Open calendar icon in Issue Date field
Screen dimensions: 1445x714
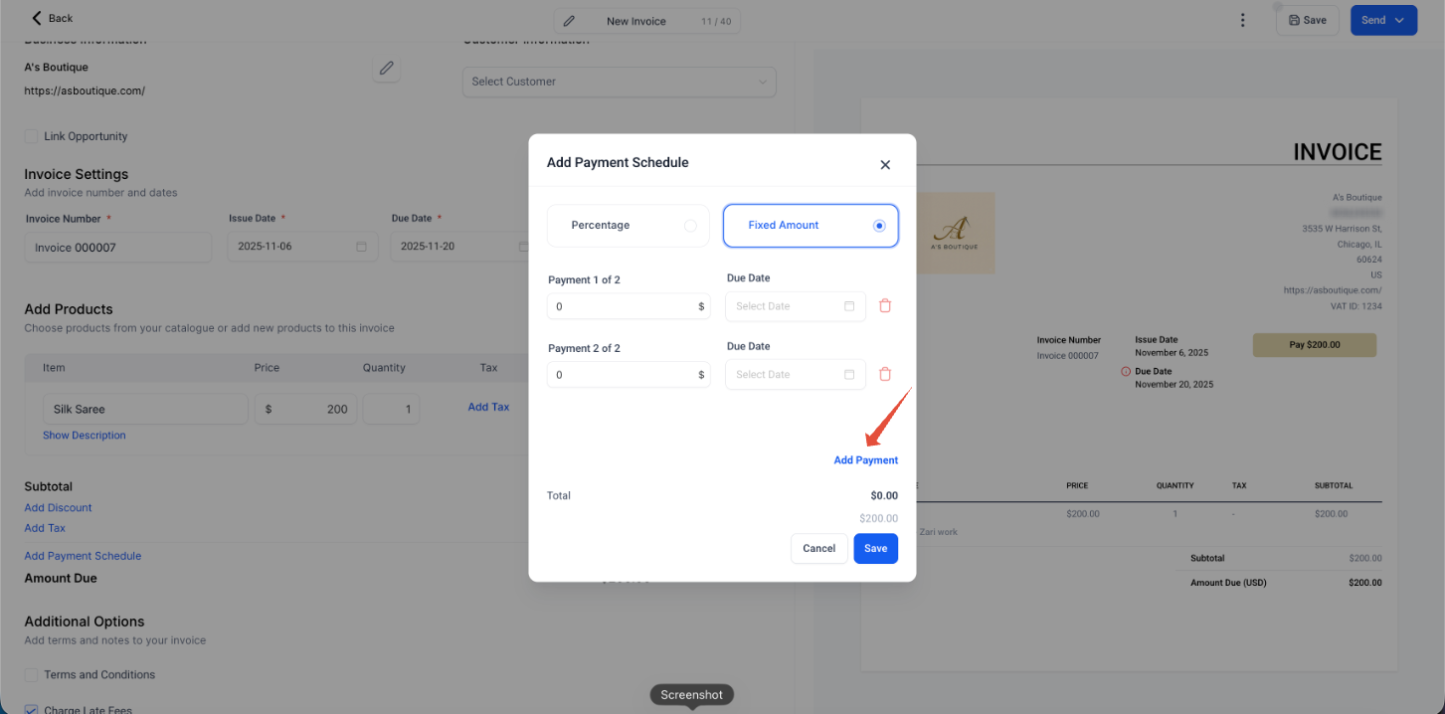[361, 246]
